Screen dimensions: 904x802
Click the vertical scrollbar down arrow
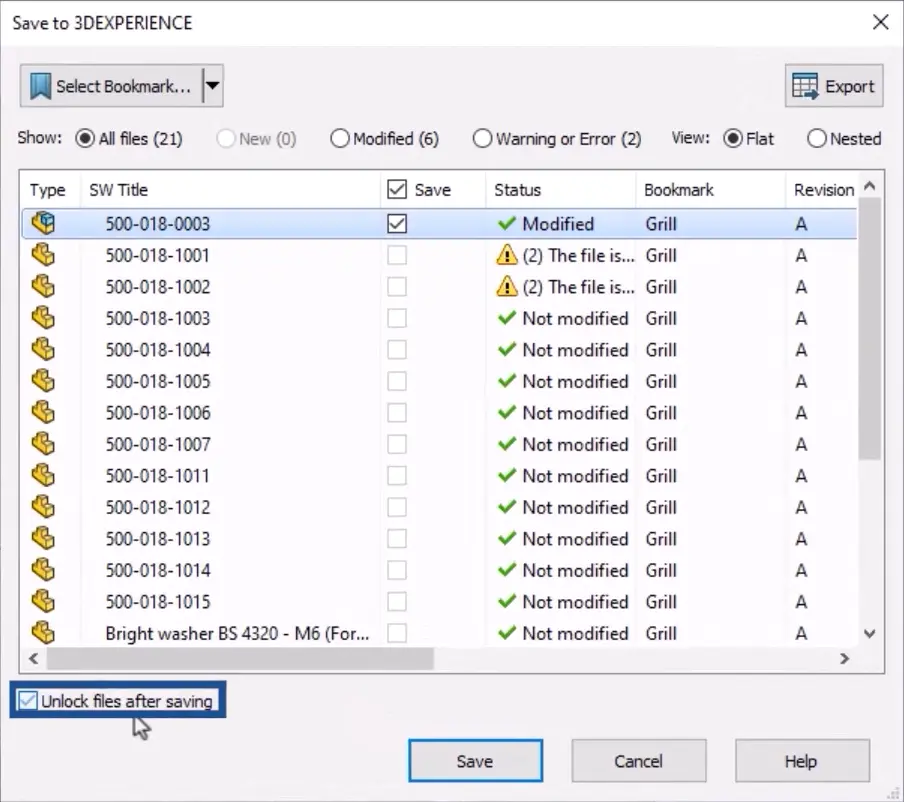click(x=870, y=633)
